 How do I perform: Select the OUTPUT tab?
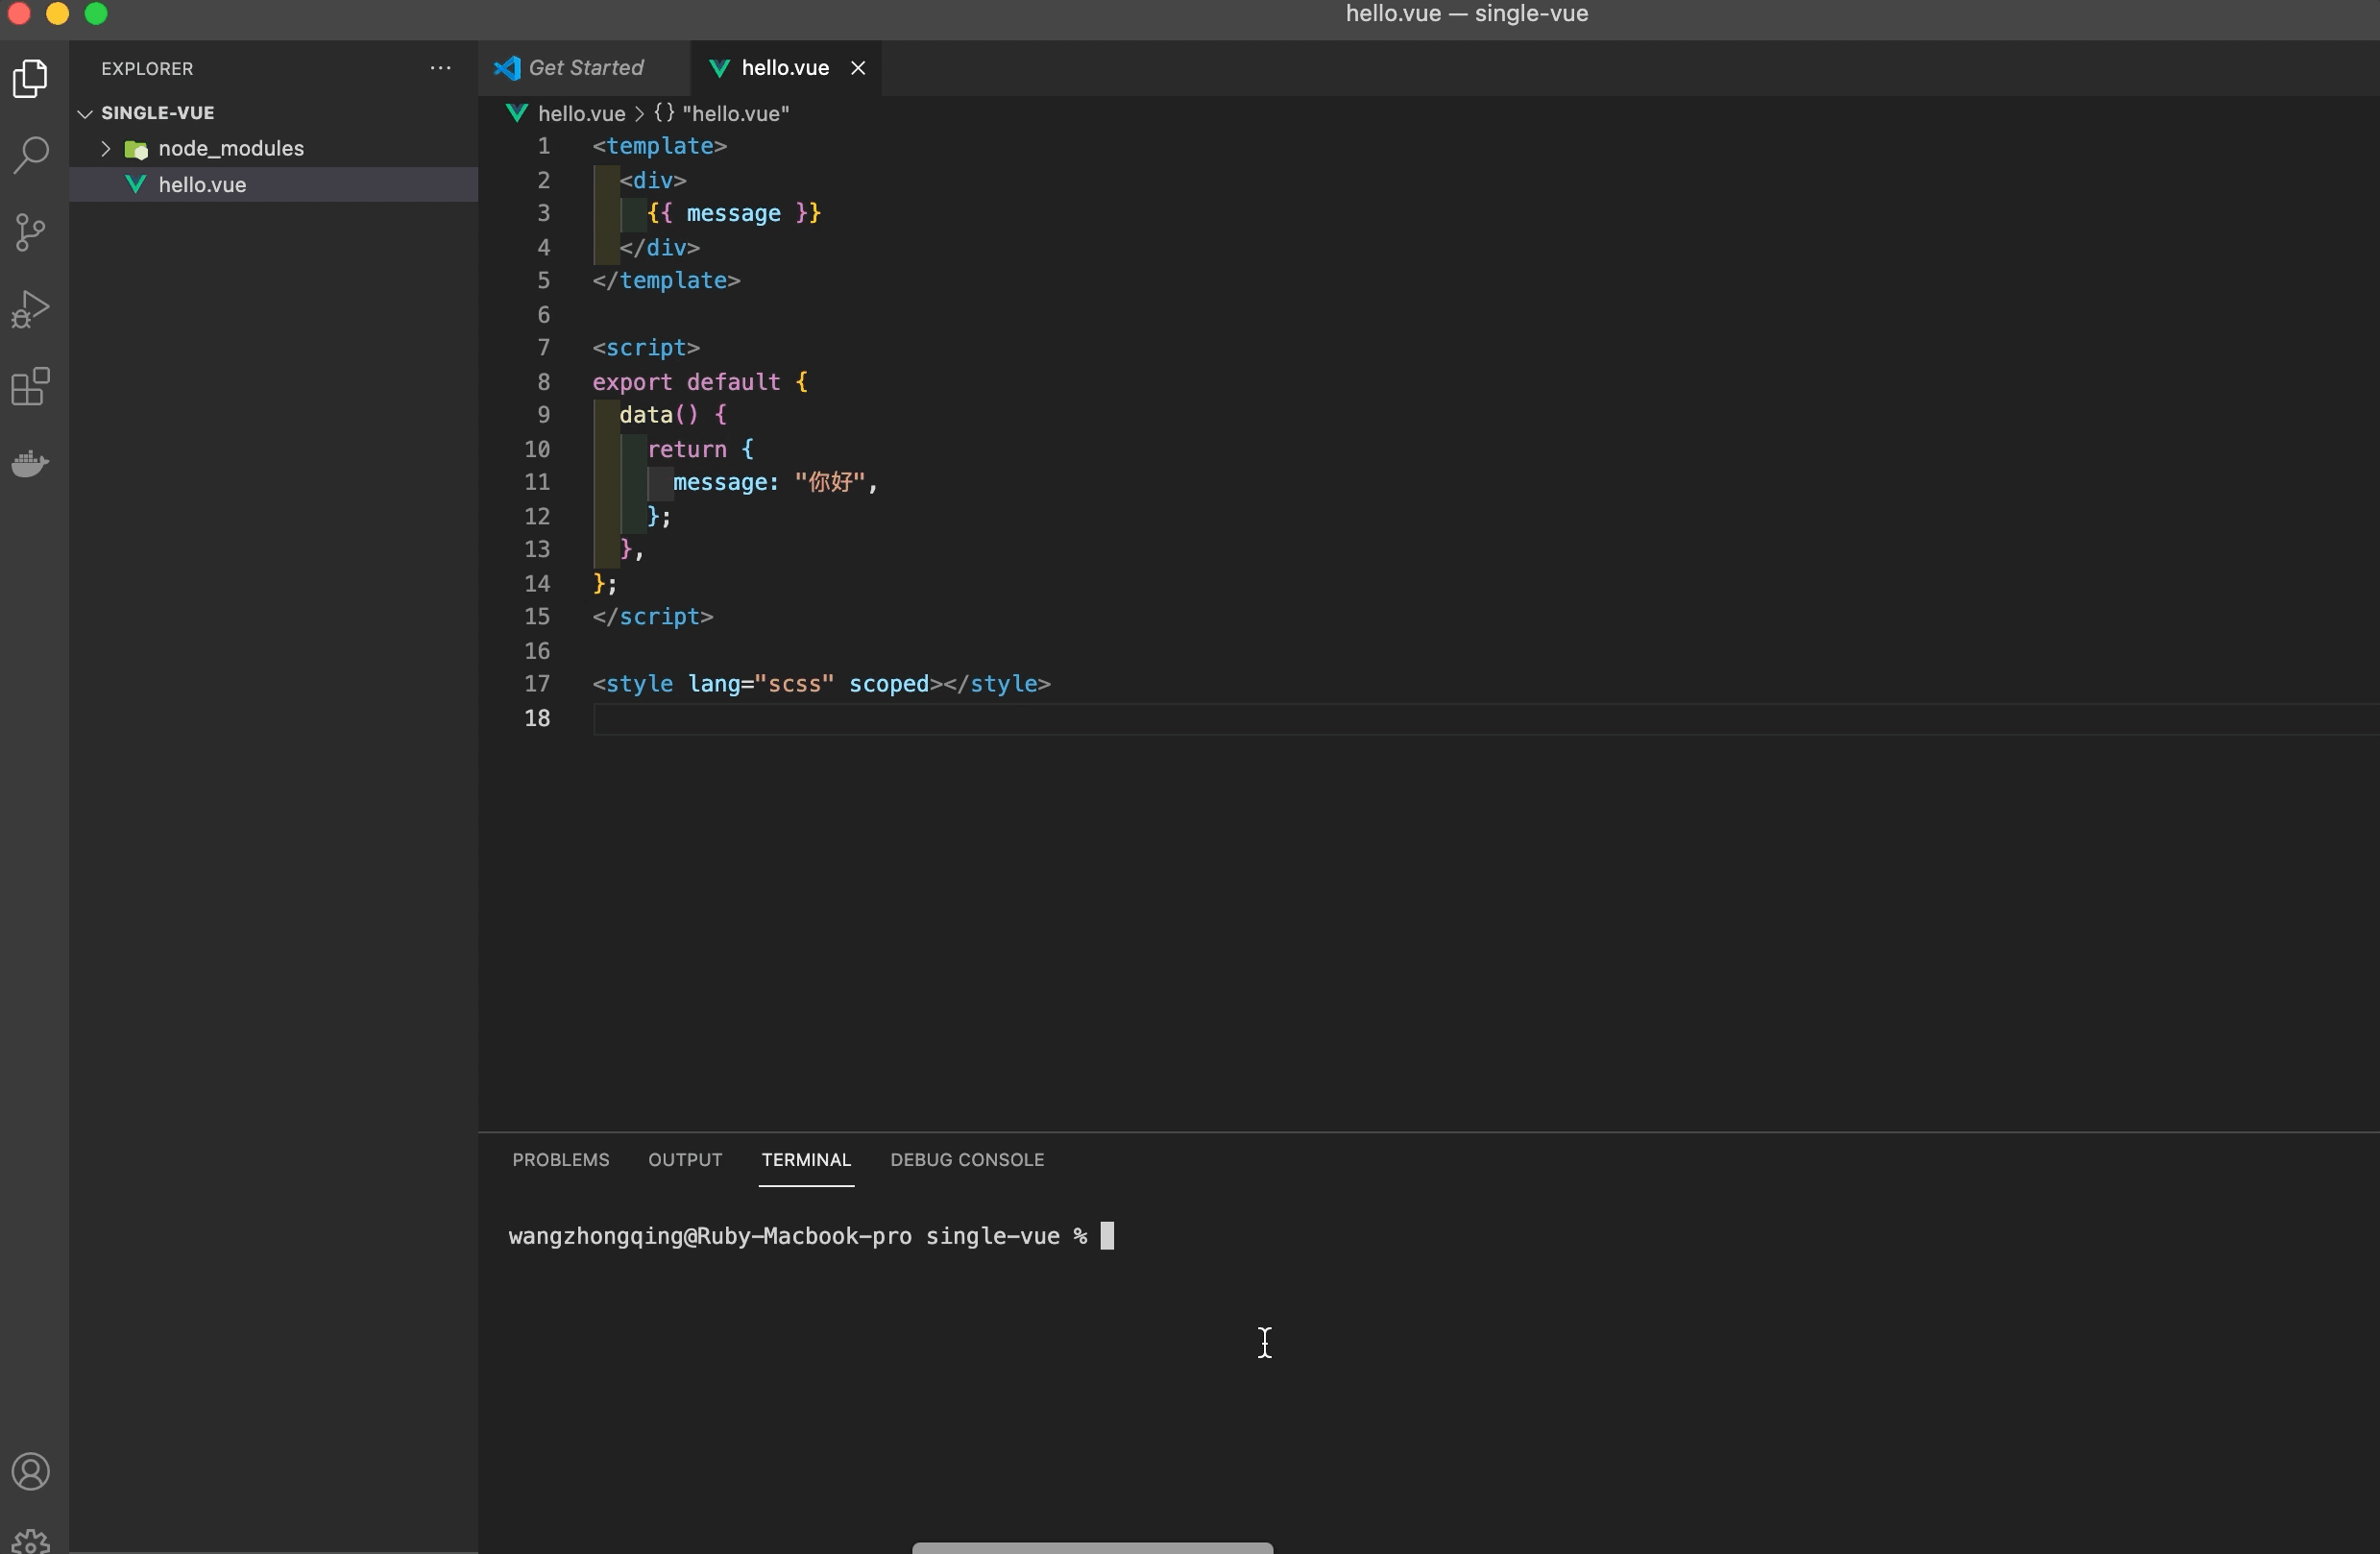click(x=684, y=1158)
